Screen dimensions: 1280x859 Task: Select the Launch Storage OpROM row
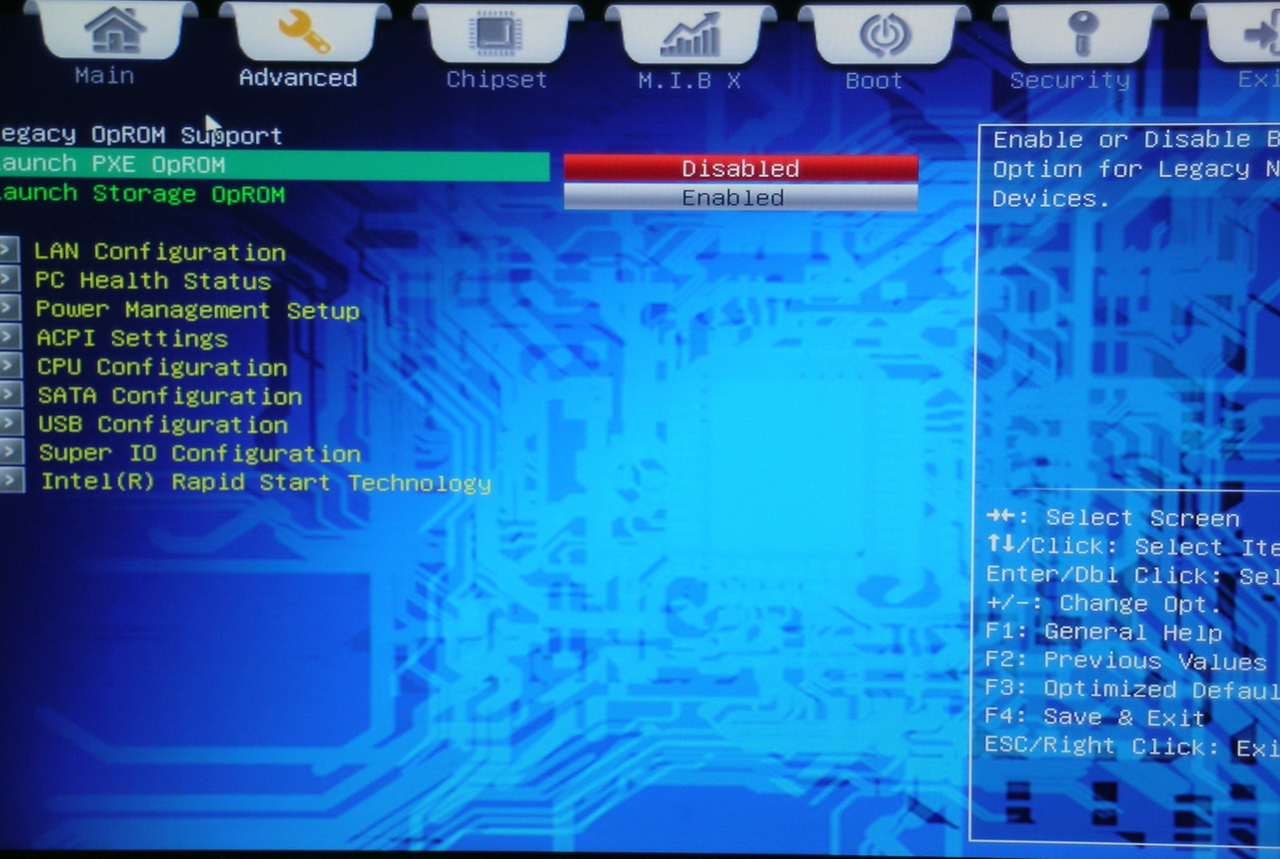142,194
